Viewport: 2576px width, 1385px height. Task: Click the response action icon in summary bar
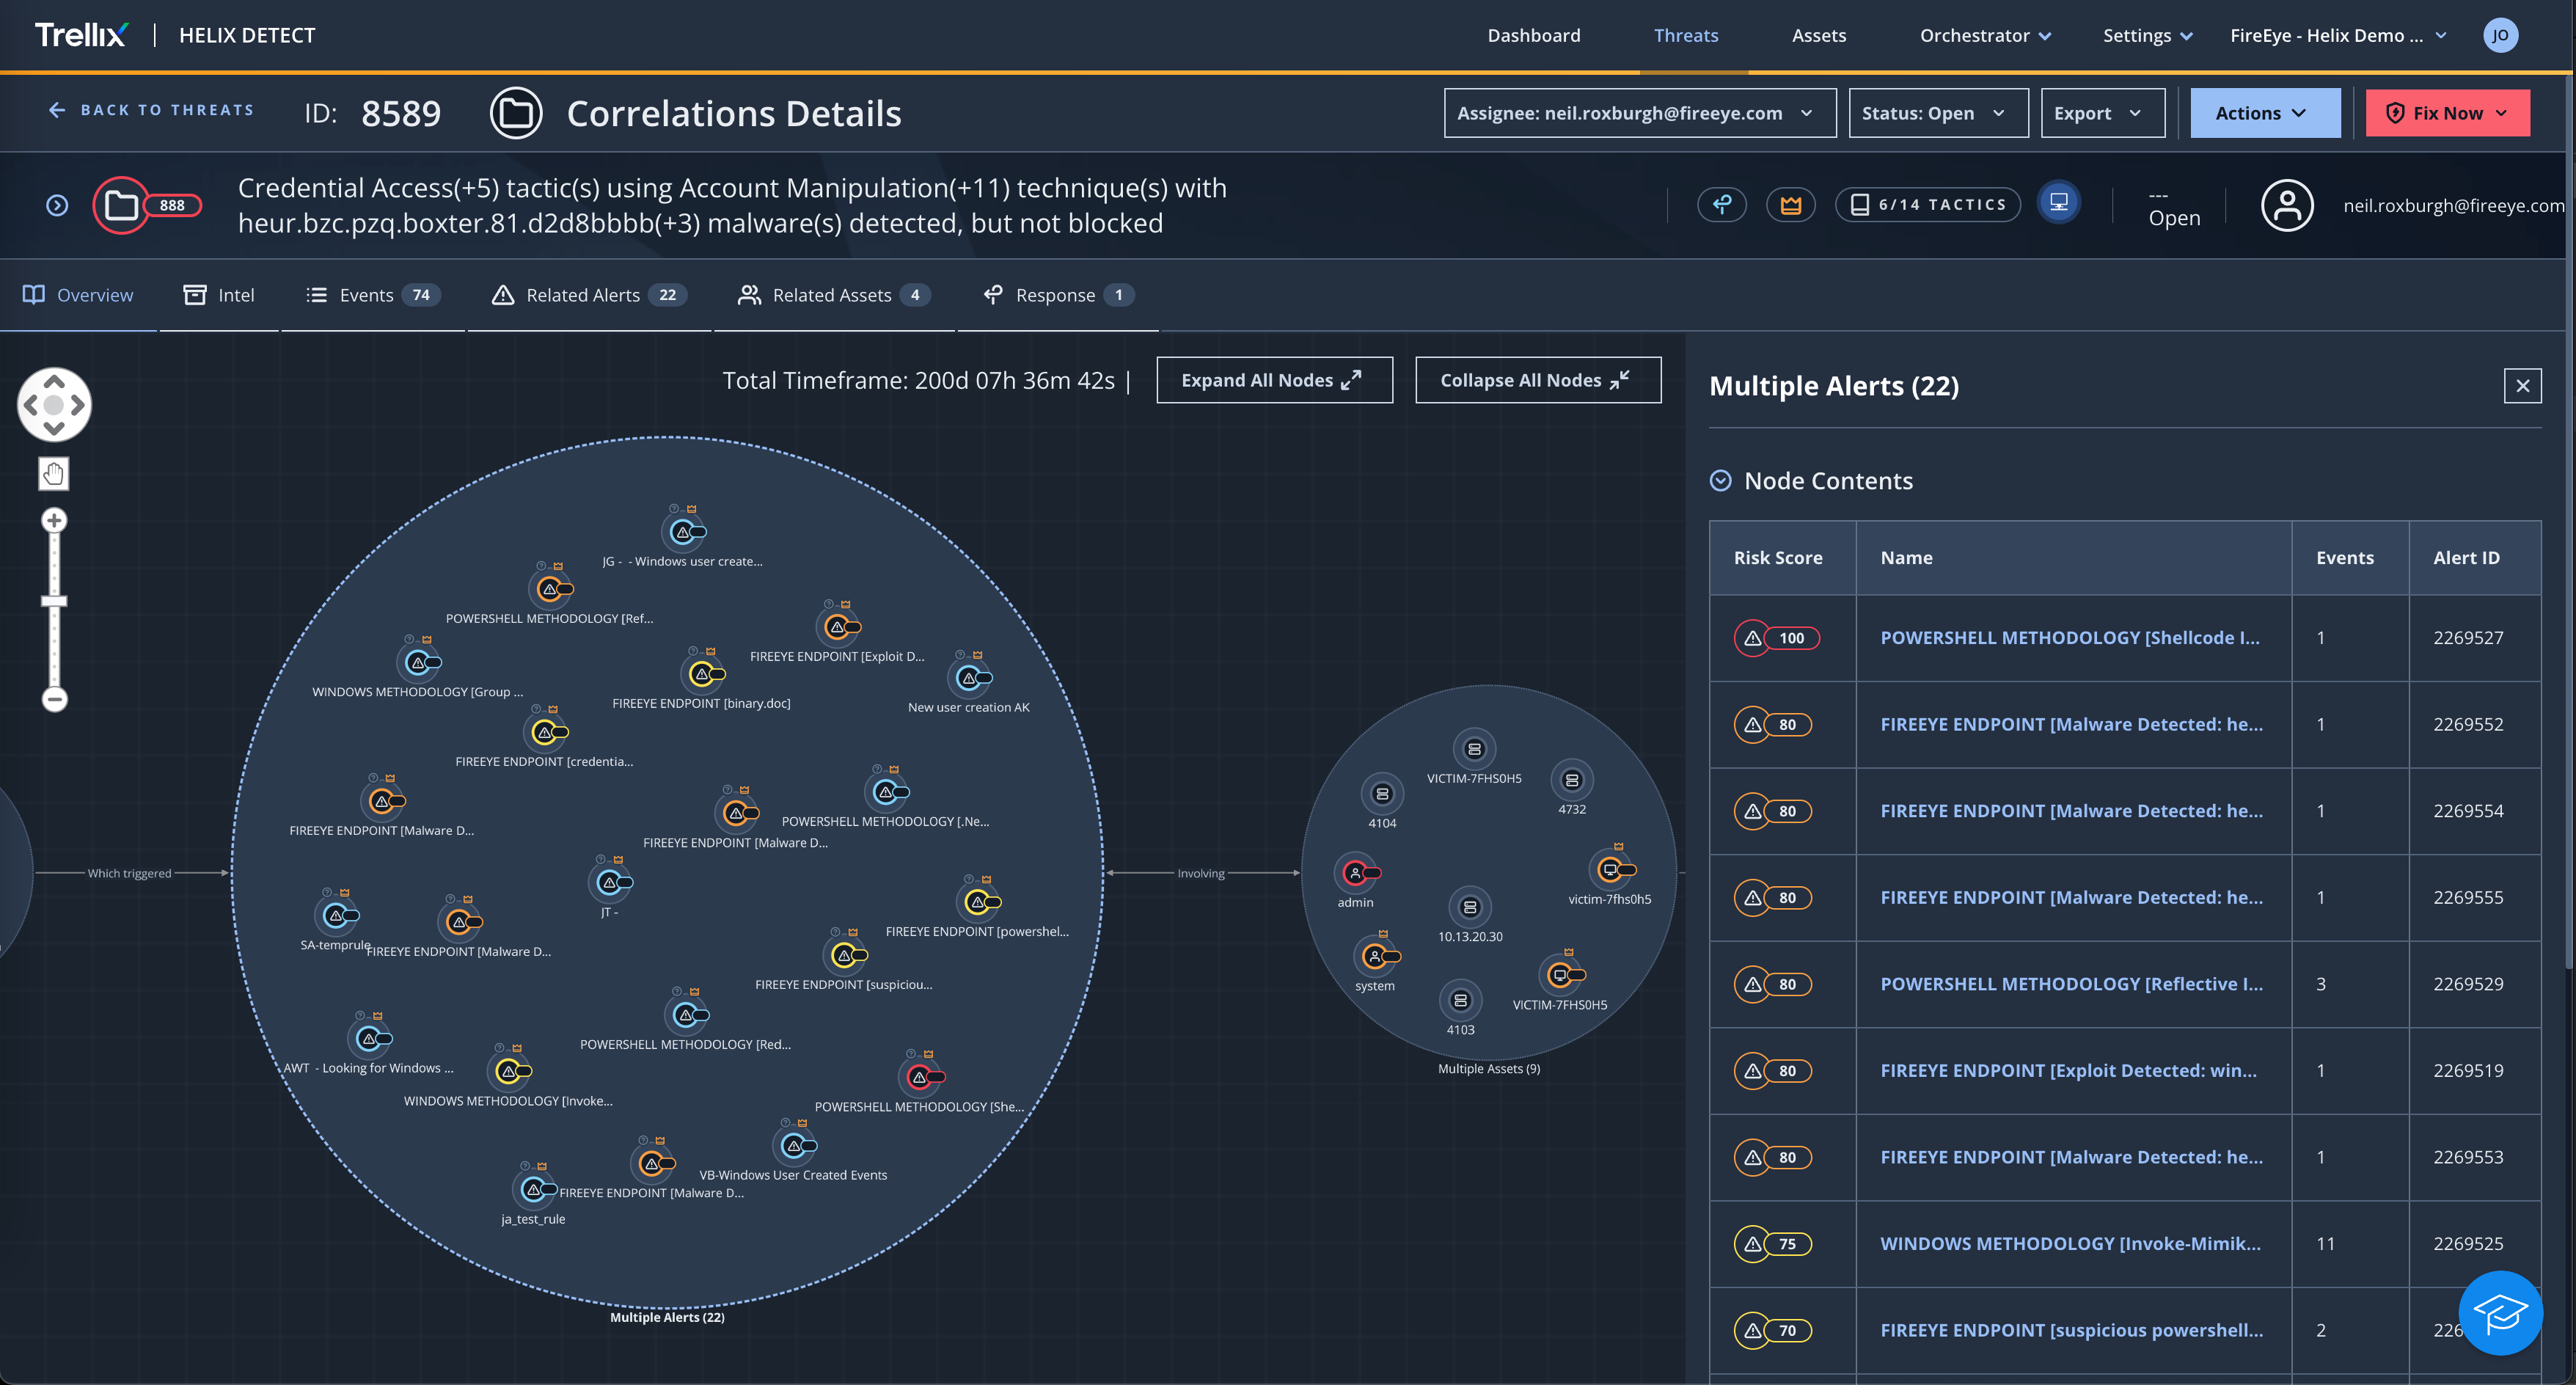coord(1722,205)
